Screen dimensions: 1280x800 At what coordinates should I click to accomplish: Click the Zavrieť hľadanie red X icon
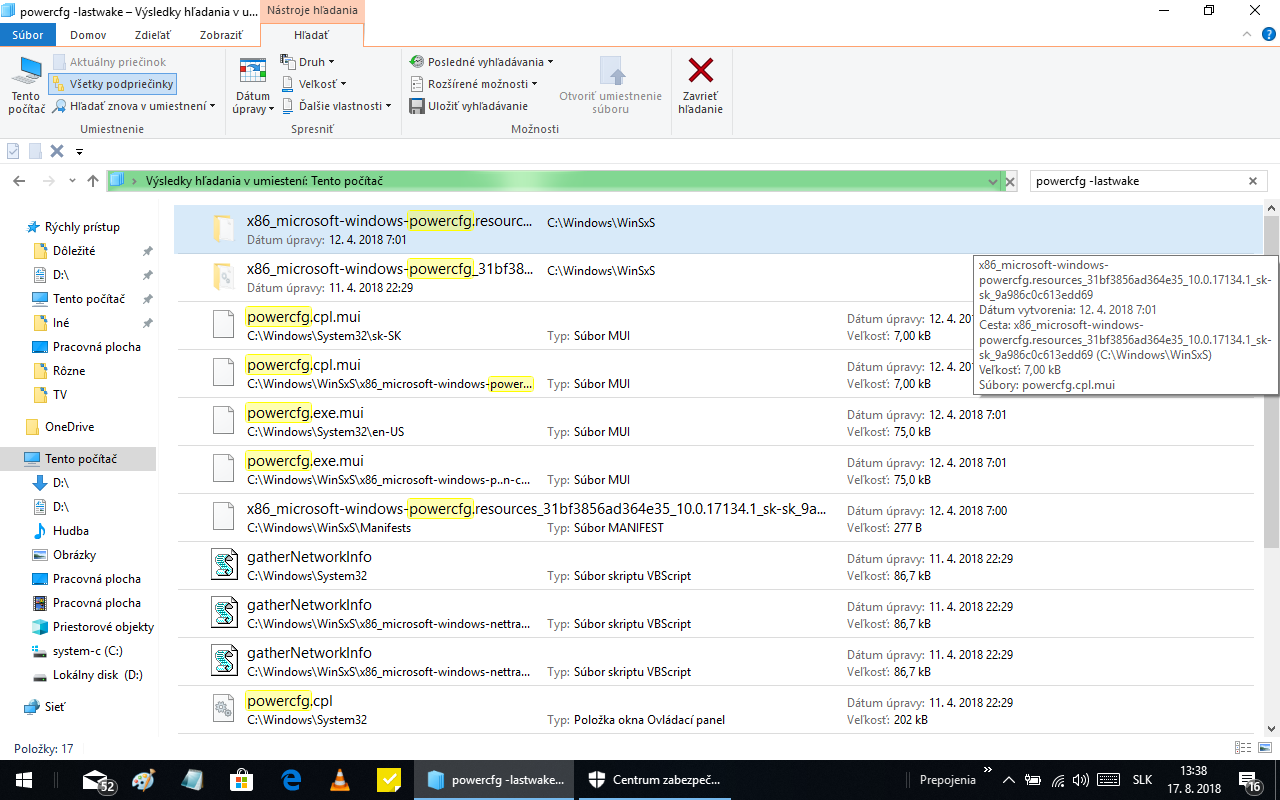[701, 70]
